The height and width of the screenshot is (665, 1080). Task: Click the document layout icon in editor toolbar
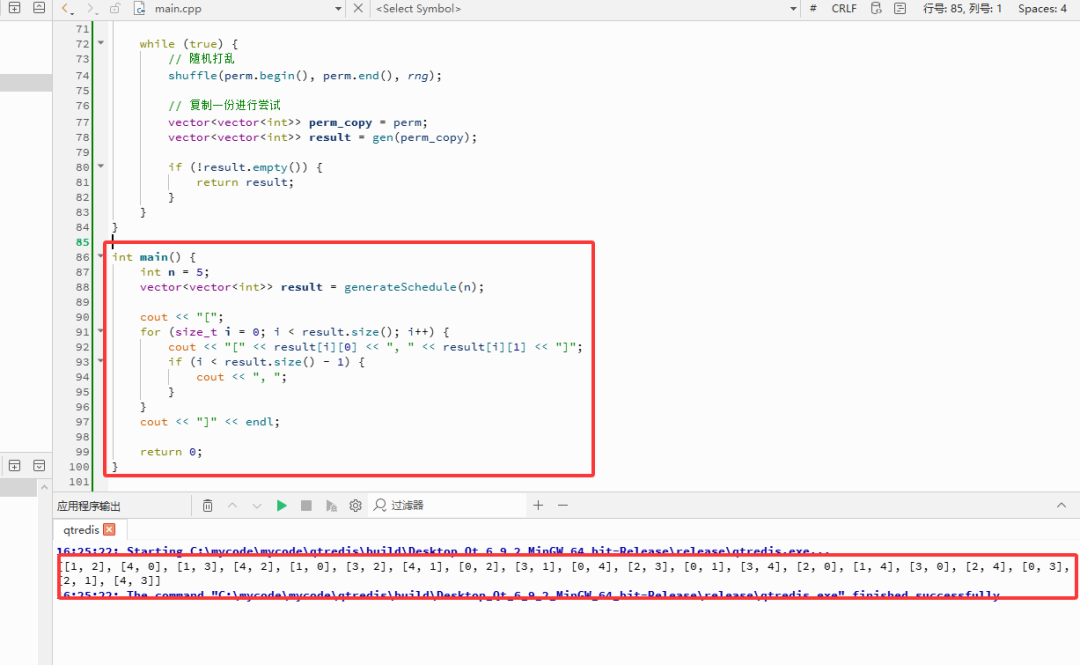900,8
